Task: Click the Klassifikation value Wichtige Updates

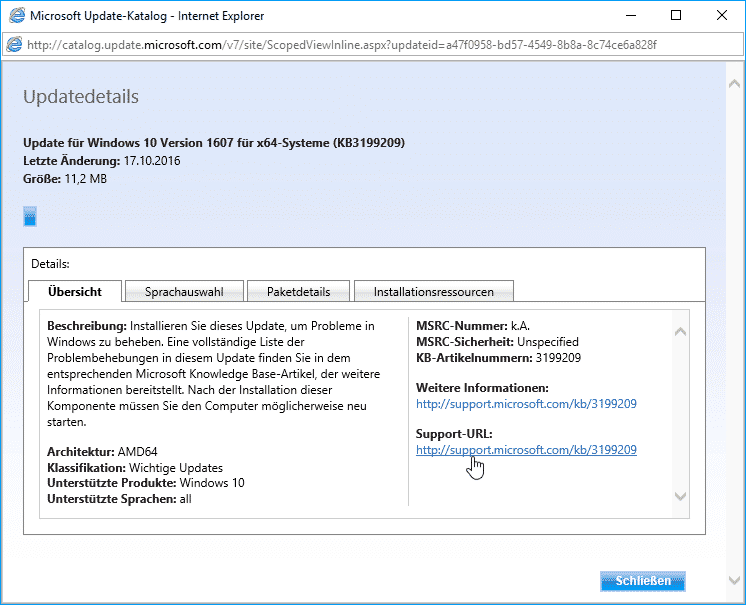Action: point(176,468)
